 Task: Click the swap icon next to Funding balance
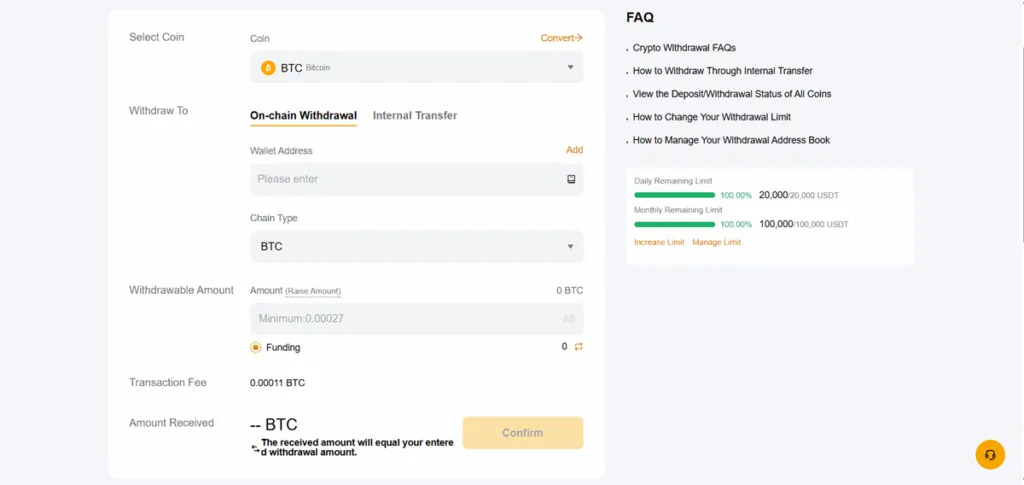coord(578,347)
